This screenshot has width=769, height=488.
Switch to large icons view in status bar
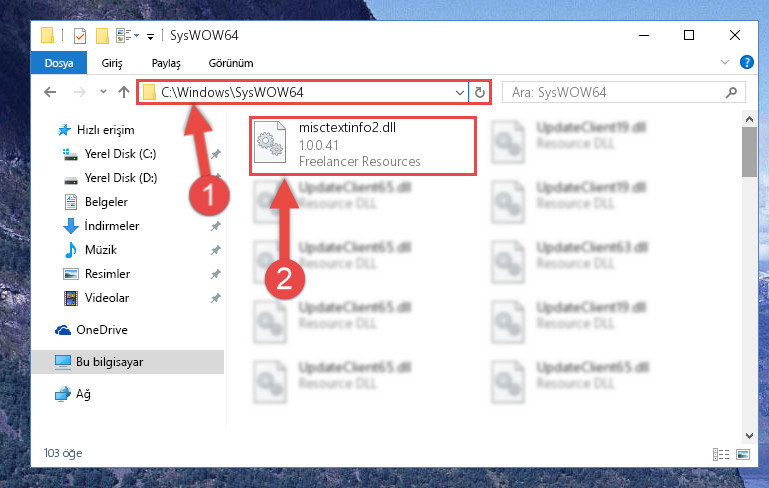(x=743, y=454)
